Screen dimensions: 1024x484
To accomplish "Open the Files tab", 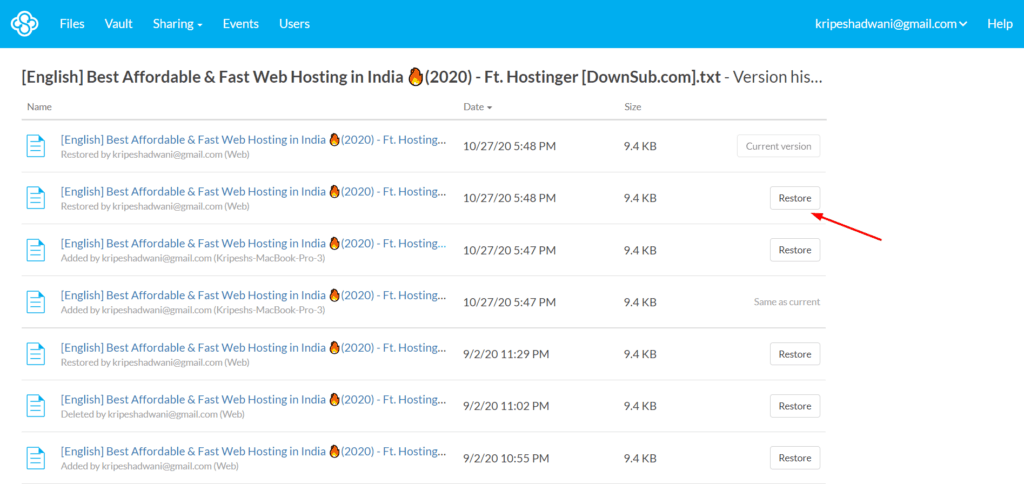I will click(x=72, y=23).
